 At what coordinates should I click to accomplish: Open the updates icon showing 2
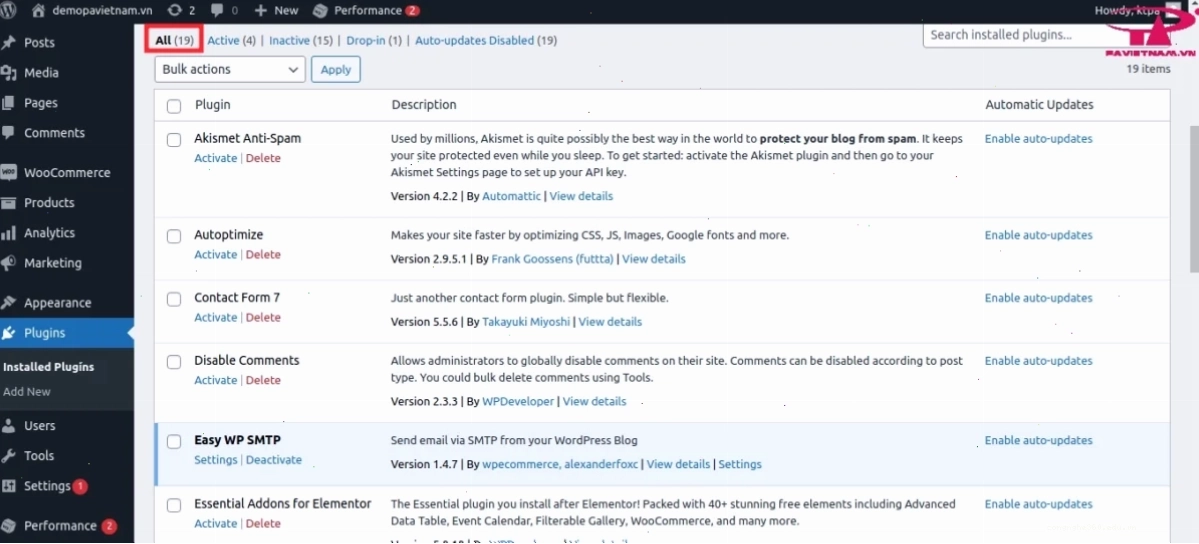[x=174, y=11]
